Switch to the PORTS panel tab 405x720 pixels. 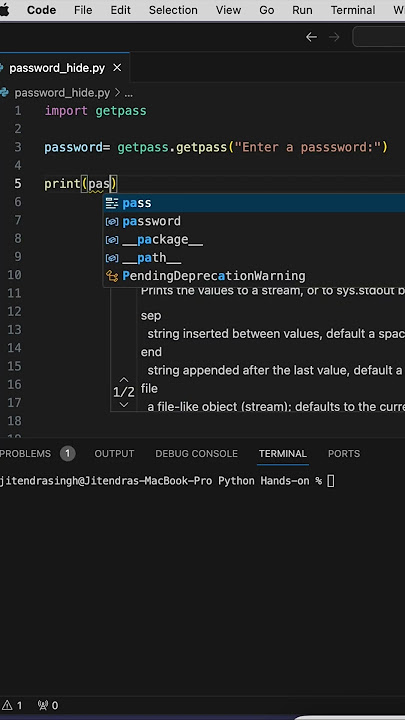pos(344,454)
